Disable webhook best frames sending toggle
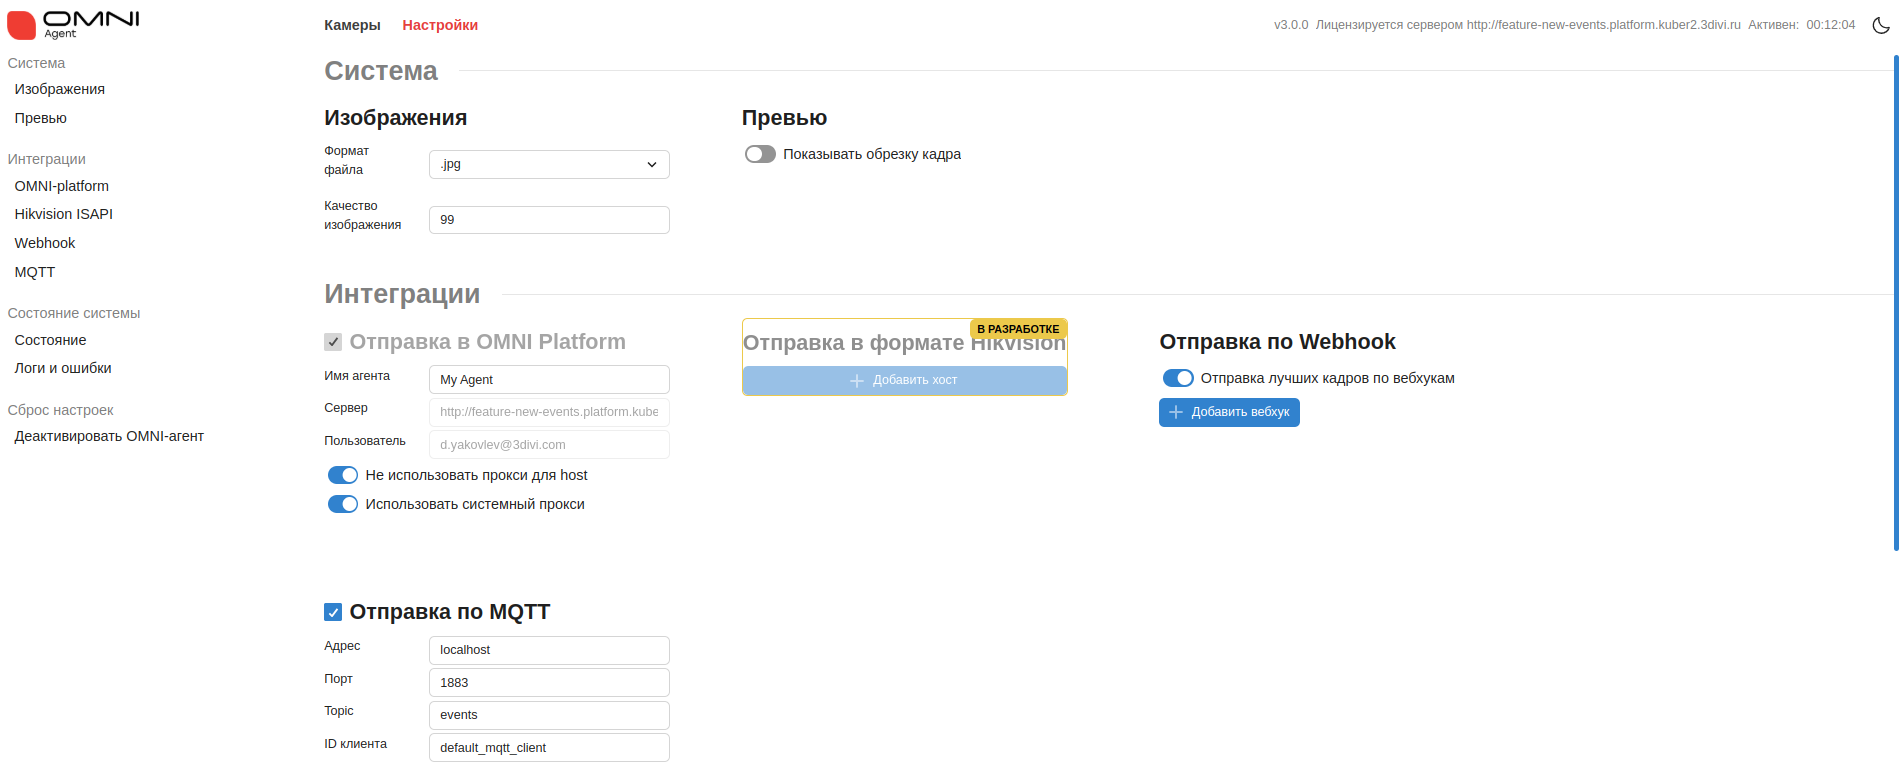The width and height of the screenshot is (1904, 775). tap(1178, 378)
